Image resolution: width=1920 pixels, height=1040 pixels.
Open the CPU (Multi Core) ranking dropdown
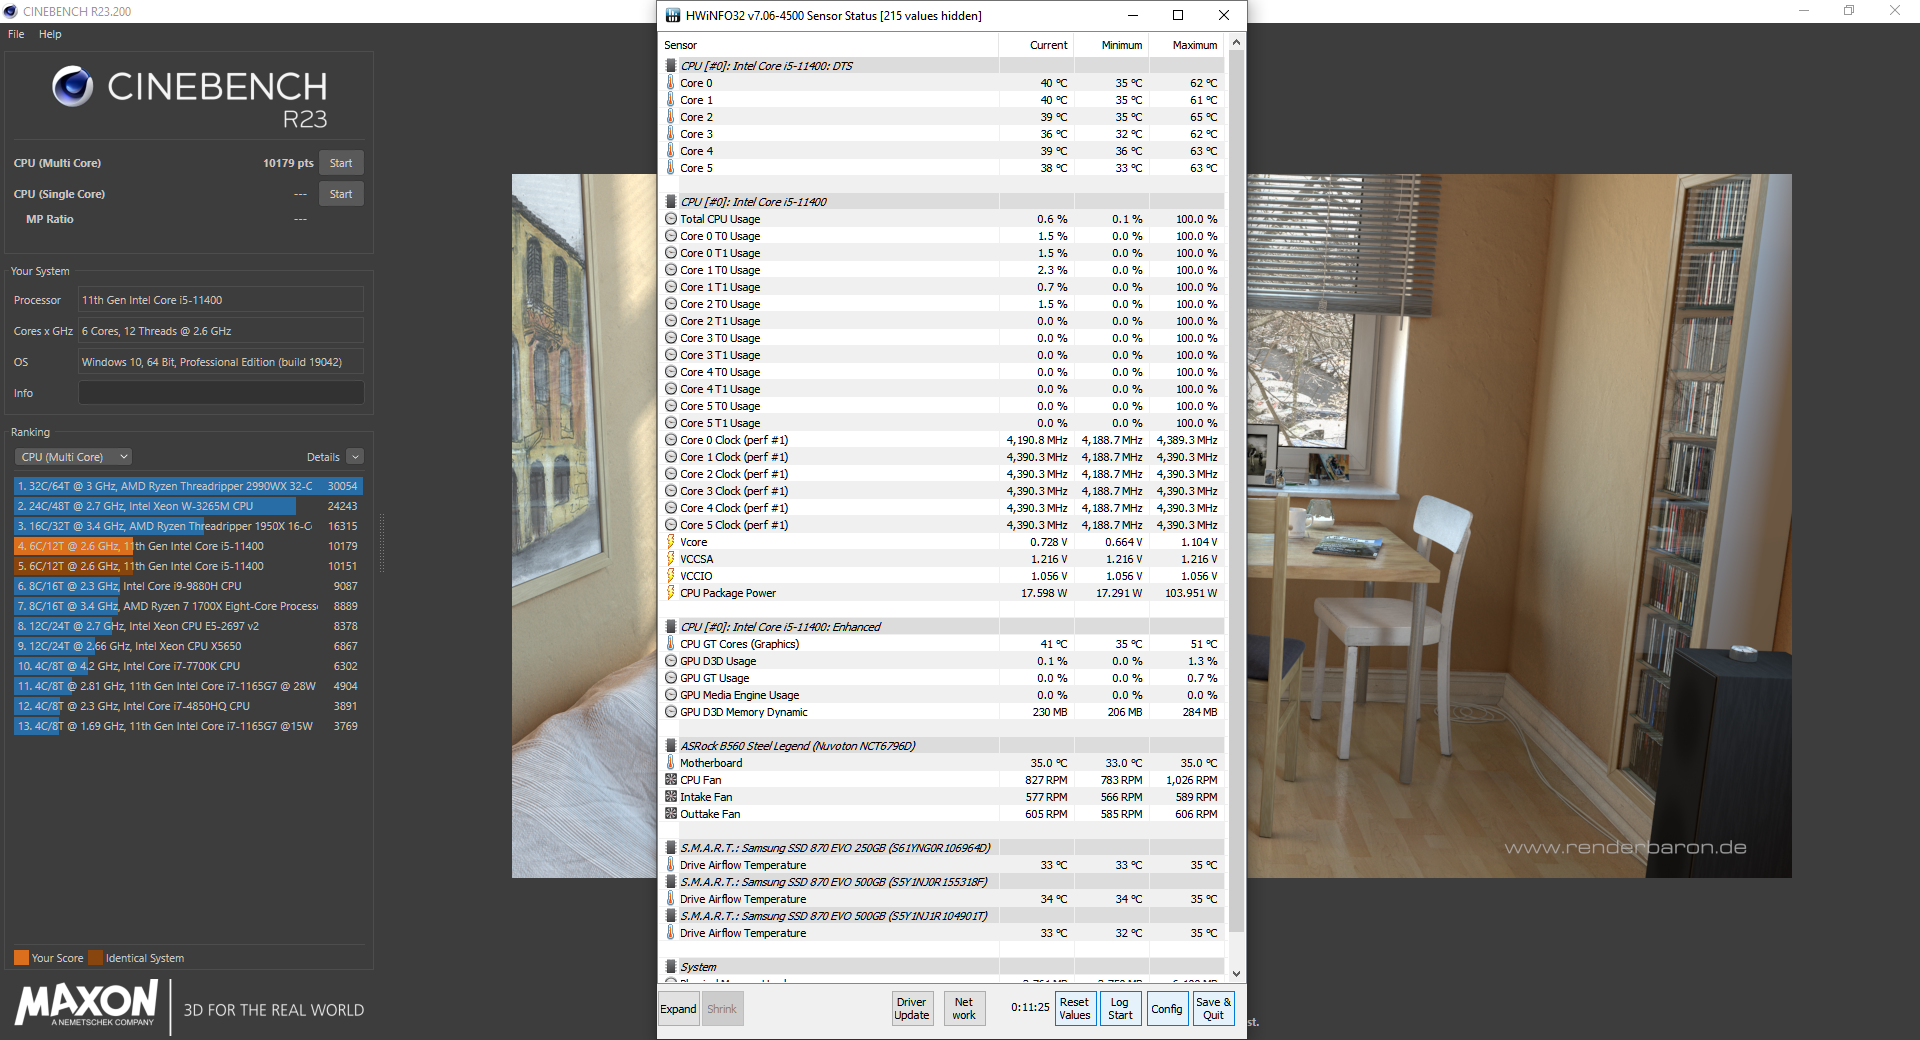pyautogui.click(x=74, y=457)
